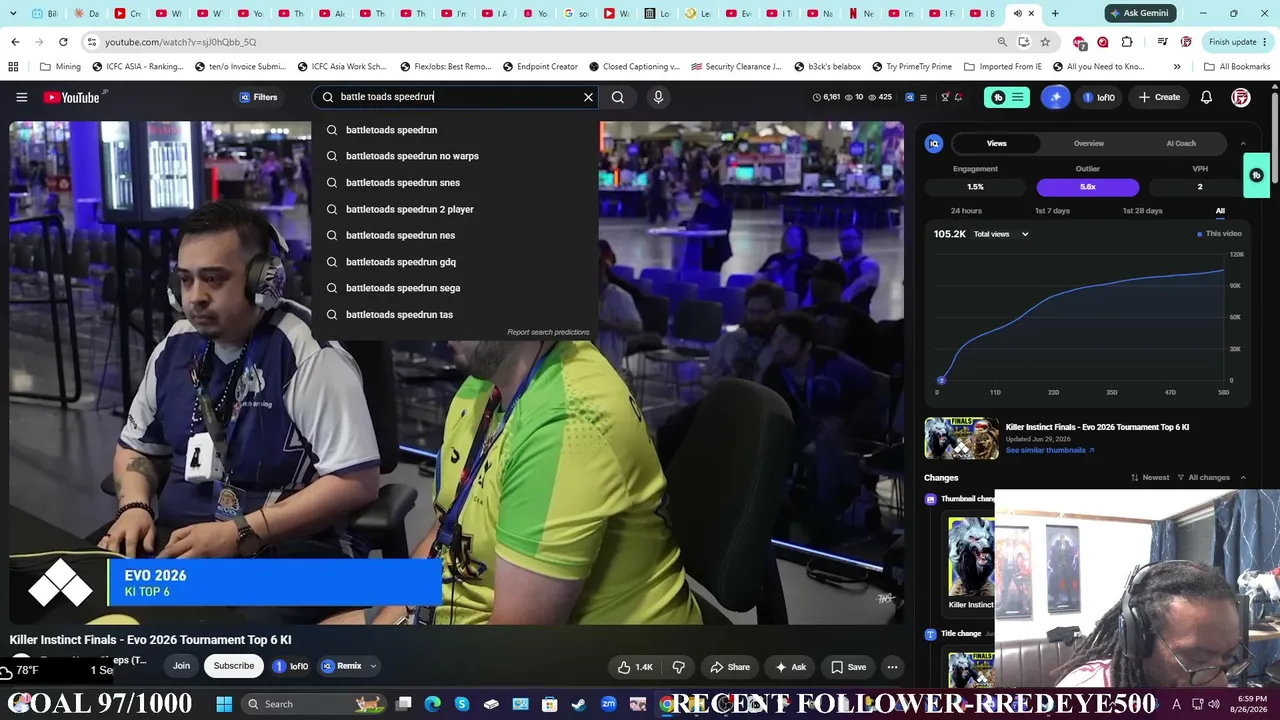Select the 24 hours time range
1280x720 pixels.
(x=966, y=211)
